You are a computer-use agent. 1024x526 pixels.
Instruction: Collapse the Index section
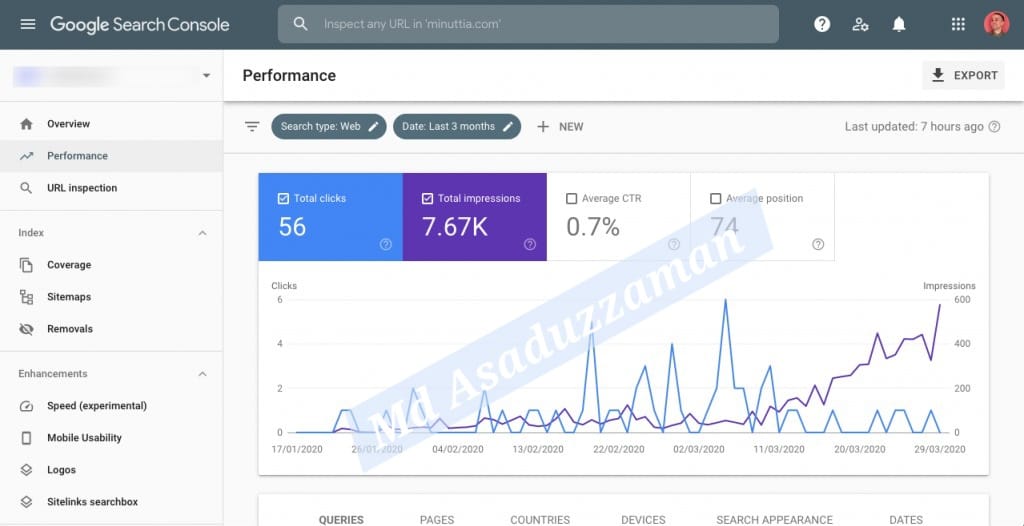202,233
